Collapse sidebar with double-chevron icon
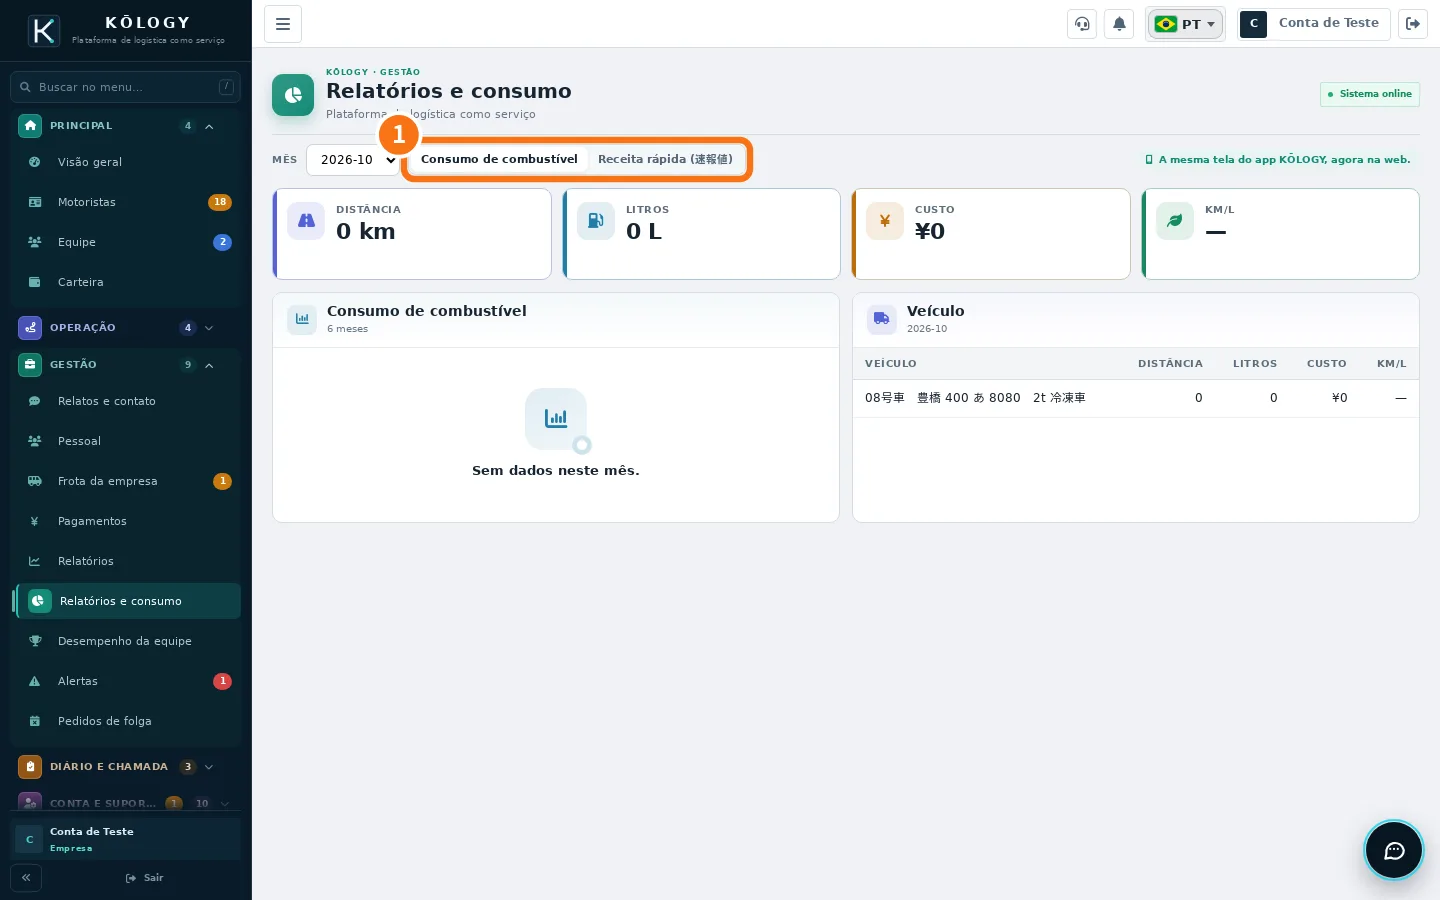Screen dimensions: 1440x900 pyautogui.click(x=26, y=878)
